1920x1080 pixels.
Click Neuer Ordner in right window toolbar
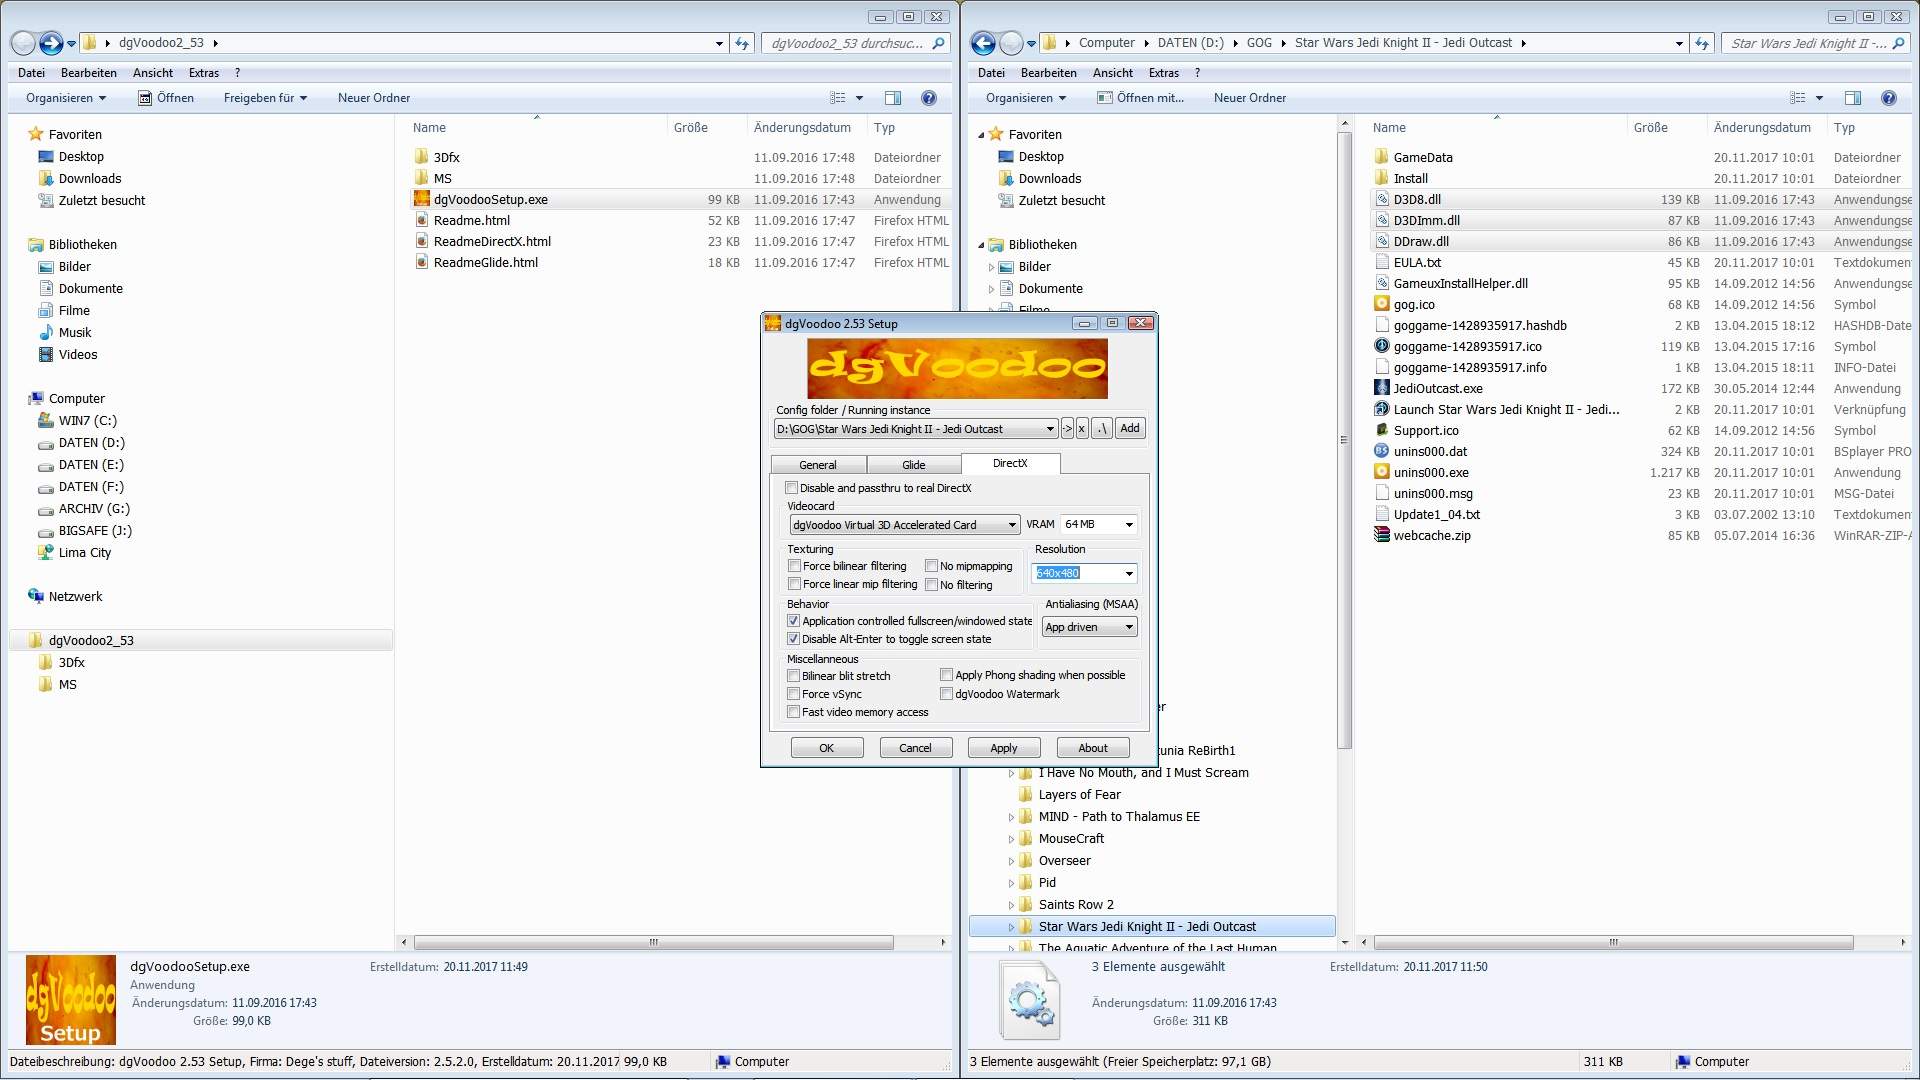tap(1250, 98)
